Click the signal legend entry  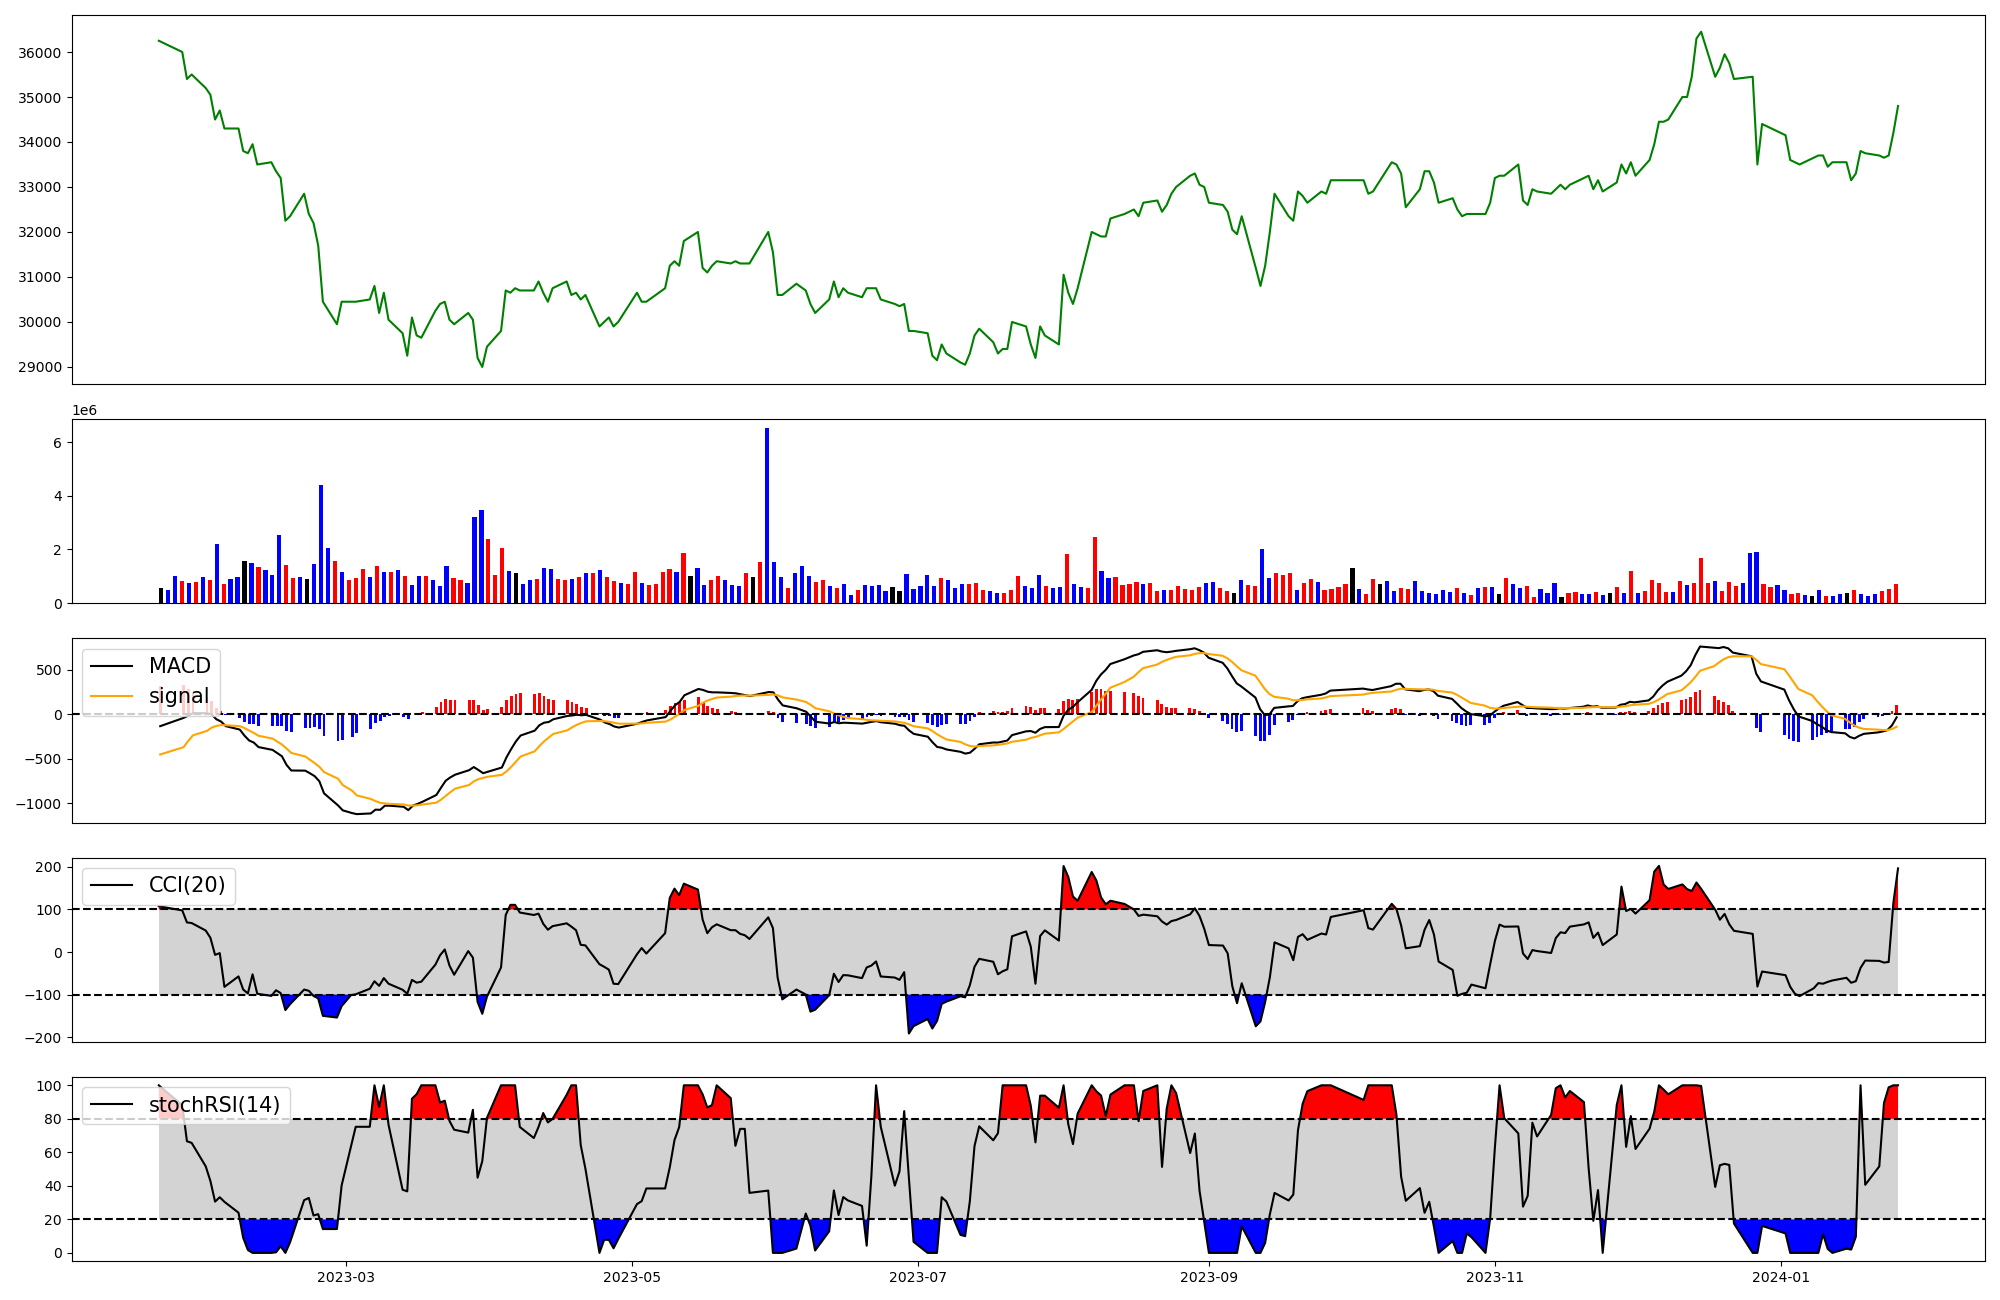pos(179,696)
